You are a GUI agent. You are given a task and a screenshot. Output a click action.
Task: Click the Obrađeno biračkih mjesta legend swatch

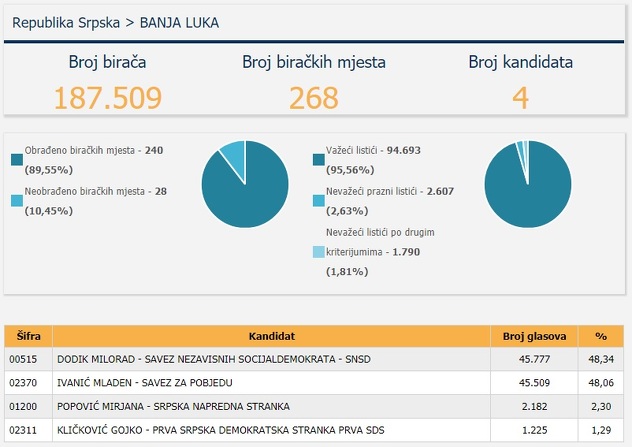tap(17, 159)
